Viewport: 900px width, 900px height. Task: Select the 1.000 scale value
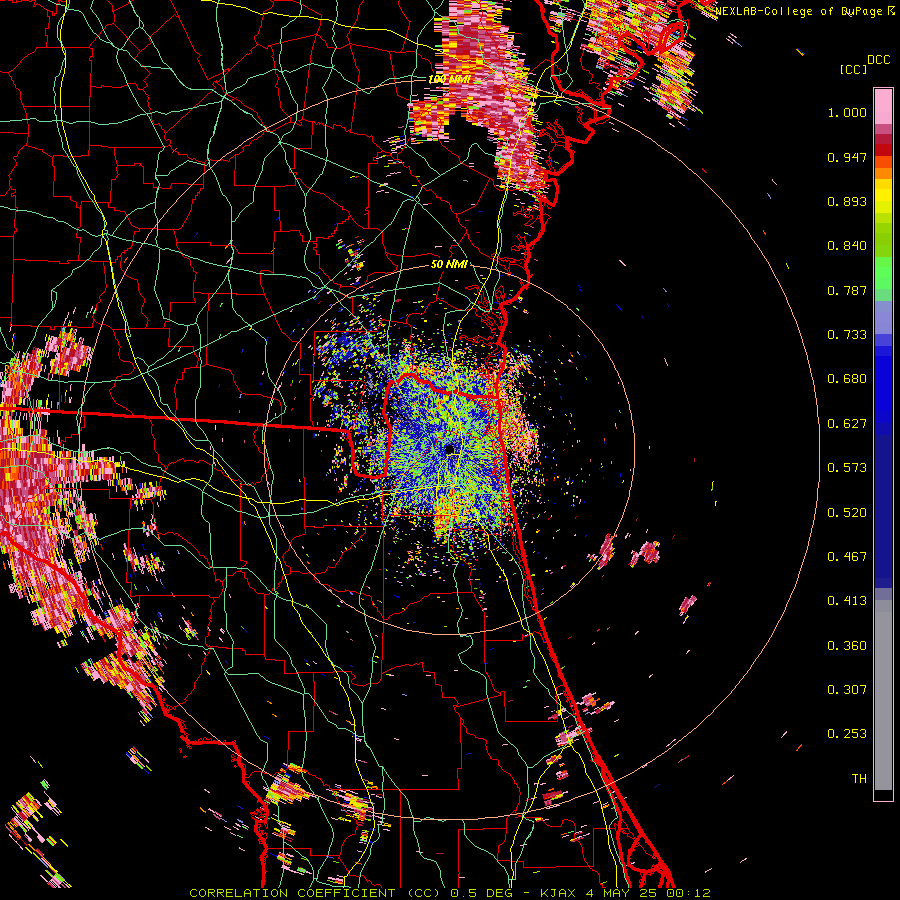coord(847,112)
